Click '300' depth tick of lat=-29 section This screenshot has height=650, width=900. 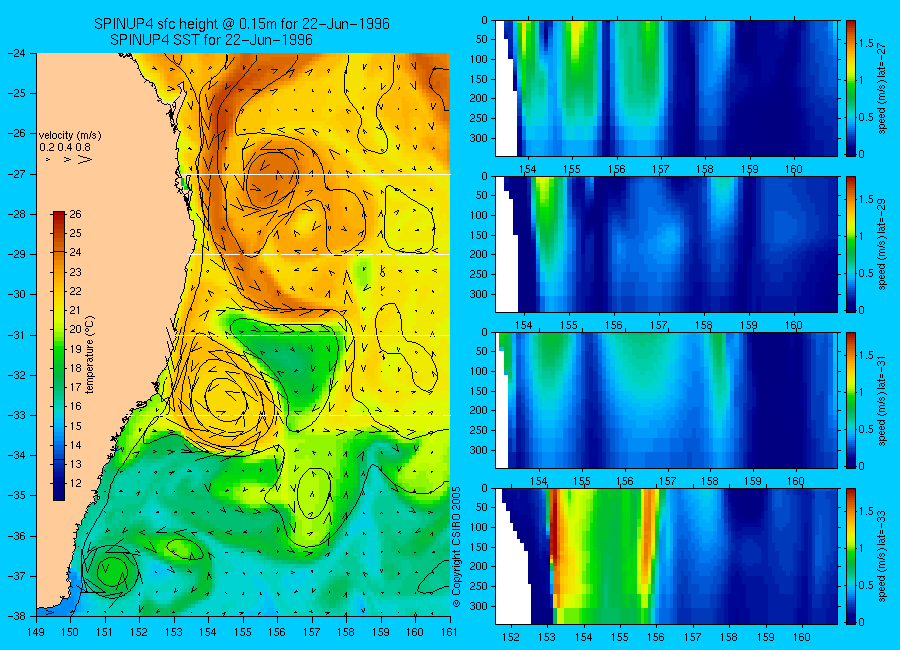pyautogui.click(x=479, y=294)
